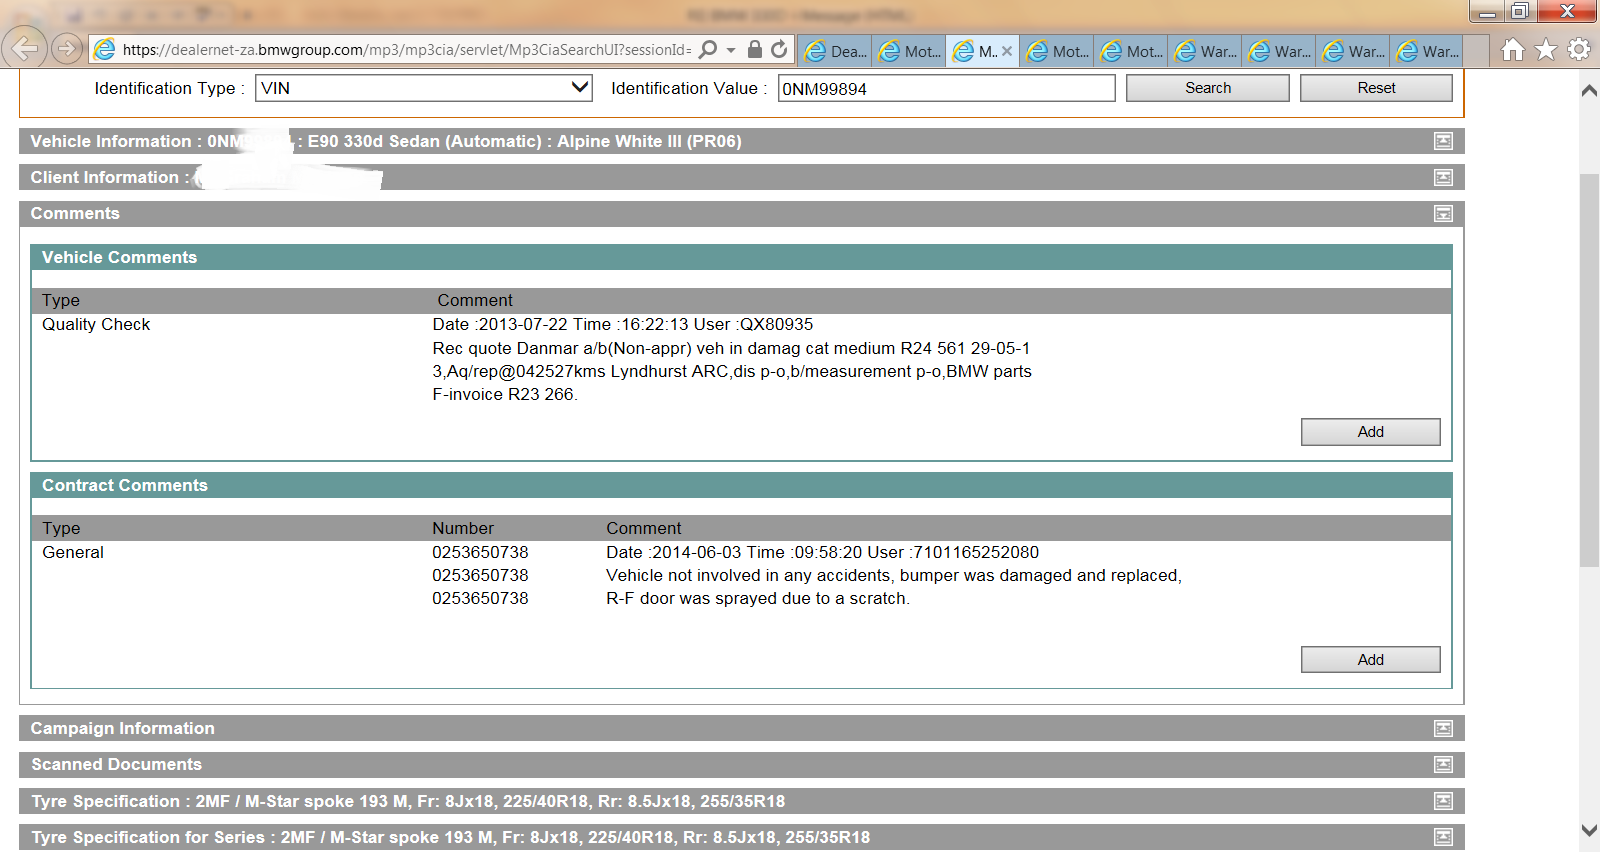Click the security padlock icon
This screenshot has height=852, width=1600.
(x=755, y=49)
